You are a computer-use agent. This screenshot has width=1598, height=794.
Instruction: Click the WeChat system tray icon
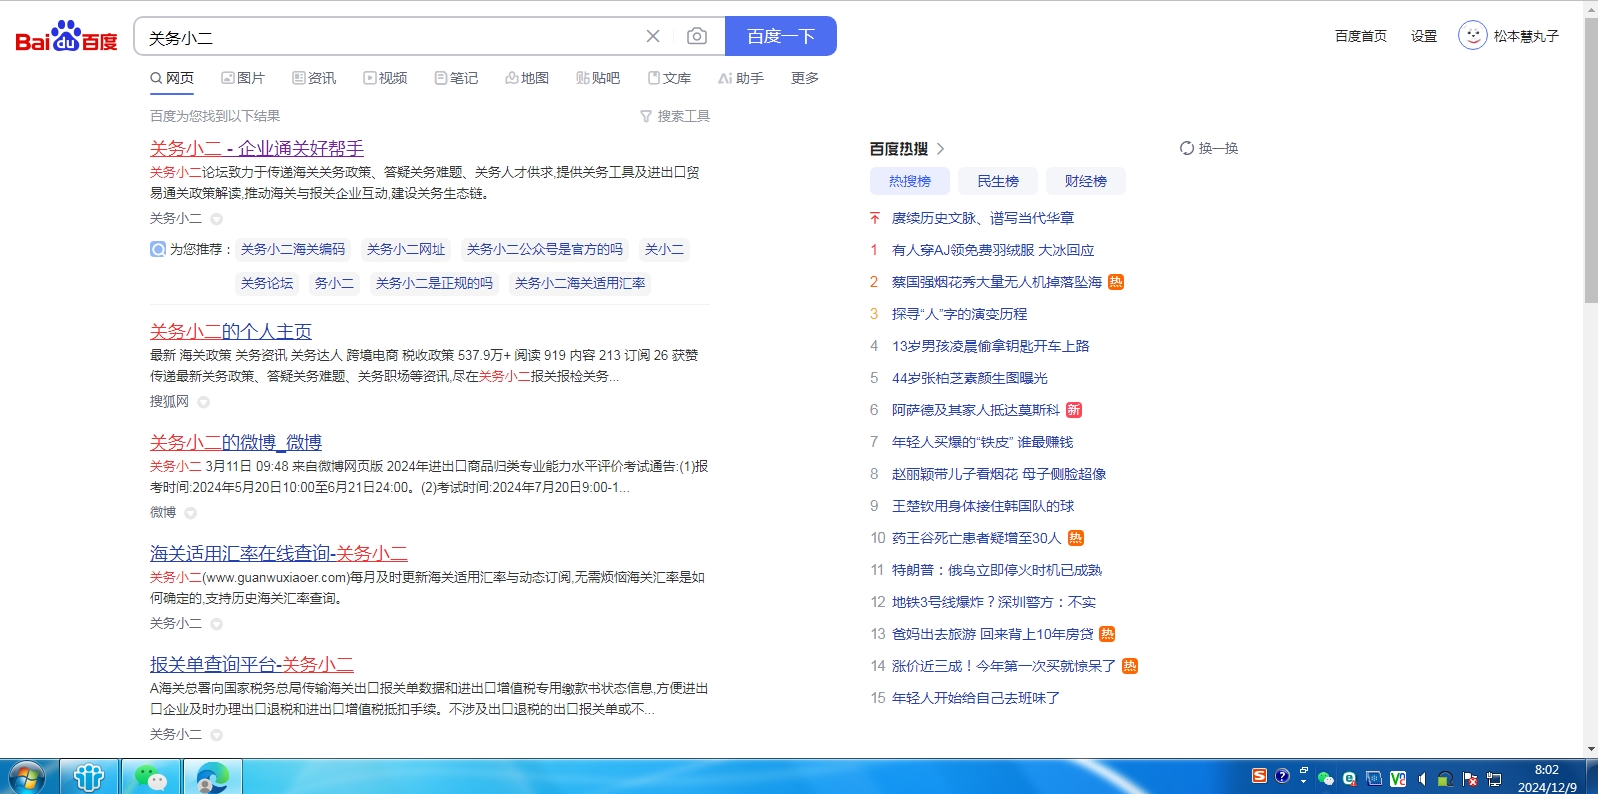click(x=1326, y=778)
